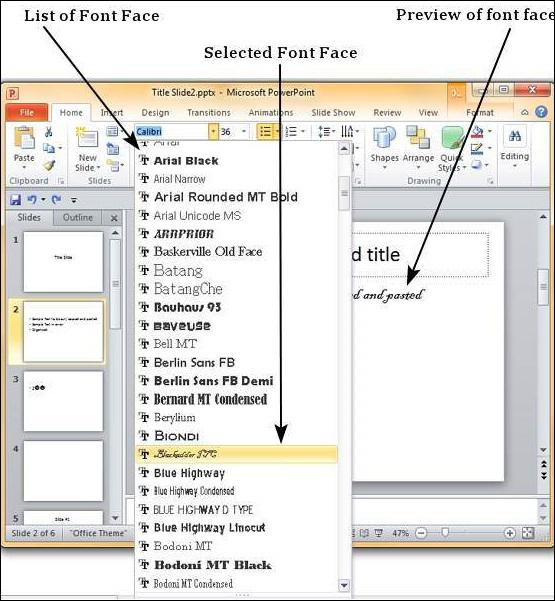The width and height of the screenshot is (555, 601).
Task: Open the Shapes gallery icon
Action: coord(384,138)
